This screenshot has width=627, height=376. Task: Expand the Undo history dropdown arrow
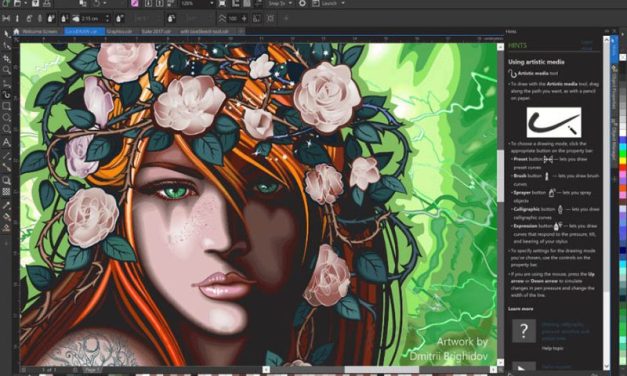(x=104, y=3)
